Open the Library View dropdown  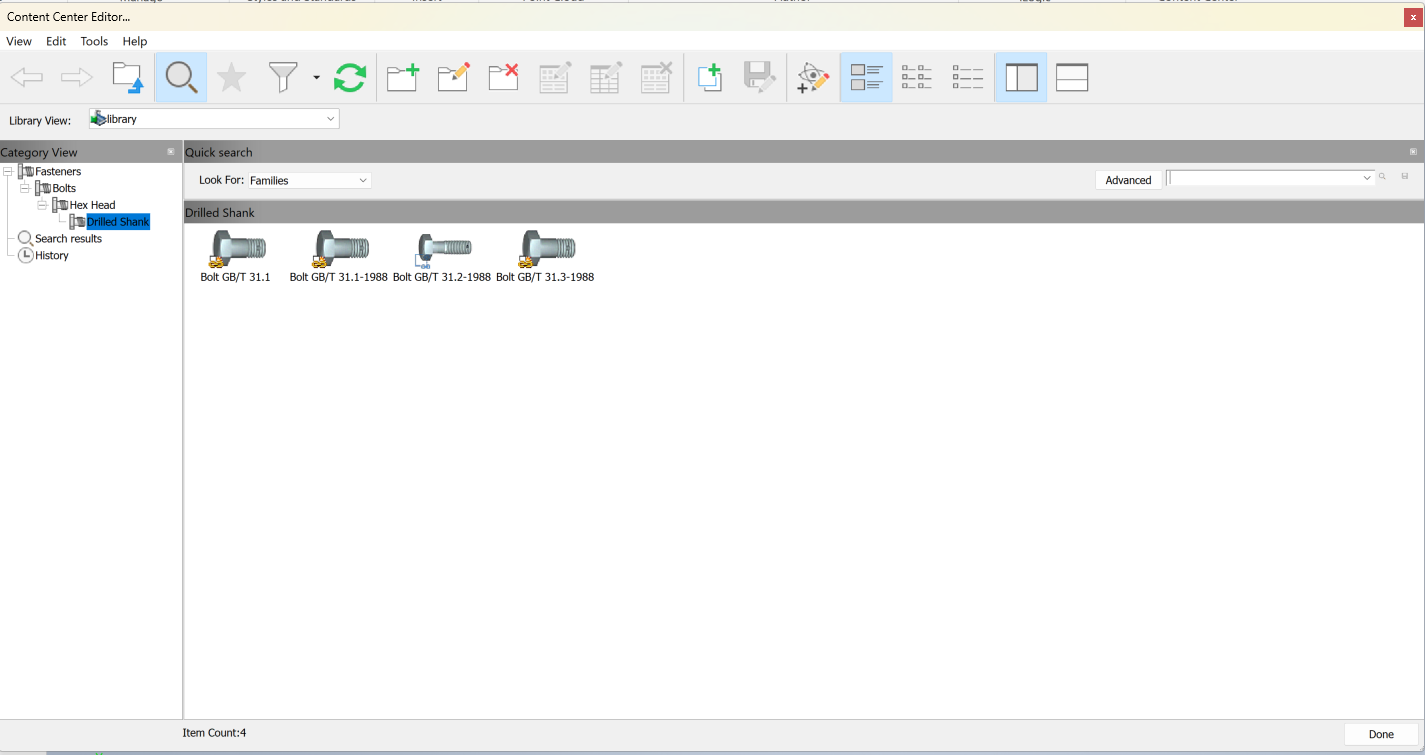click(x=330, y=118)
